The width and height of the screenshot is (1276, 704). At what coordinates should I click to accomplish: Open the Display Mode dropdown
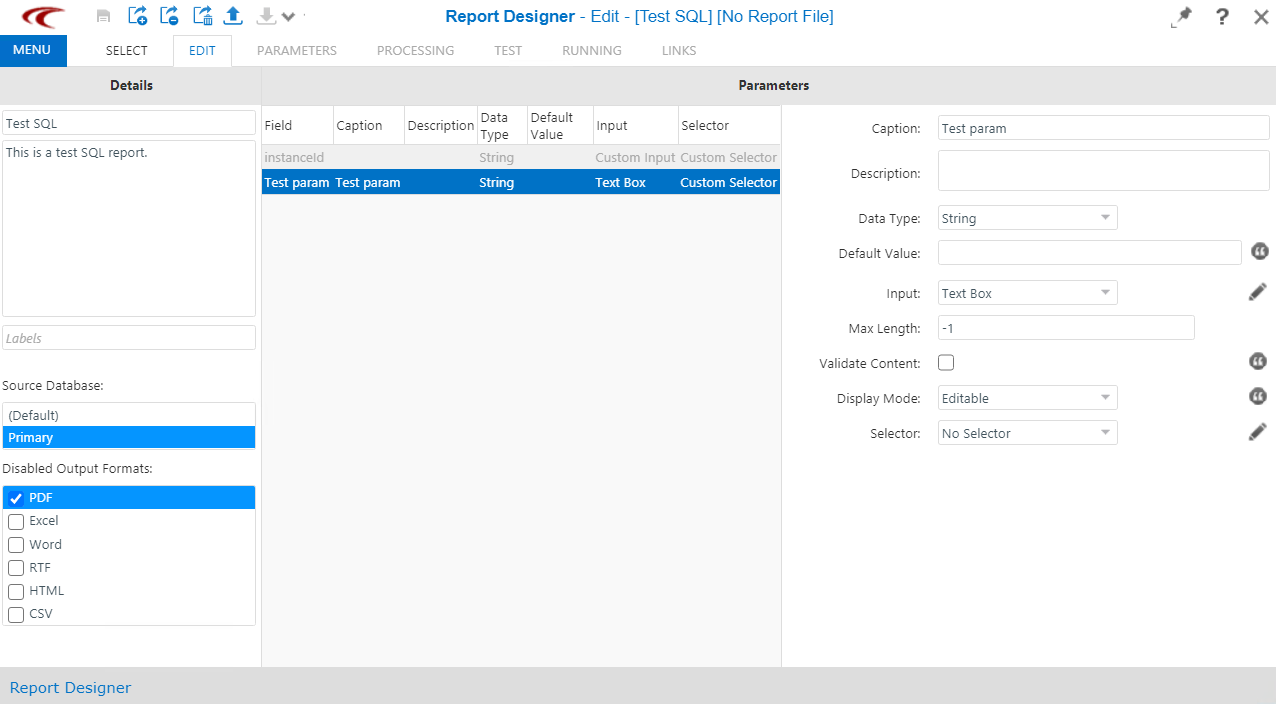pos(1027,397)
